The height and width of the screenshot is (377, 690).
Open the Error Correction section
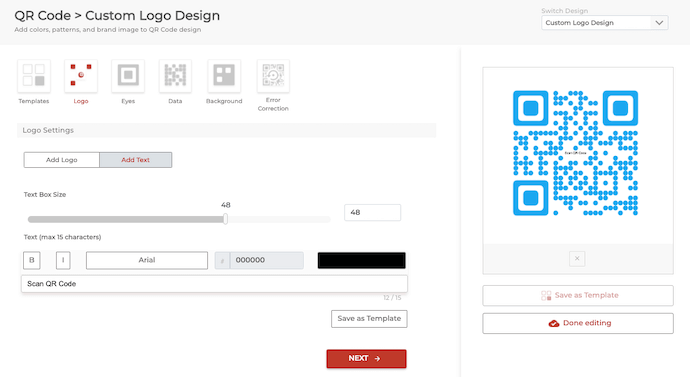[x=273, y=76]
